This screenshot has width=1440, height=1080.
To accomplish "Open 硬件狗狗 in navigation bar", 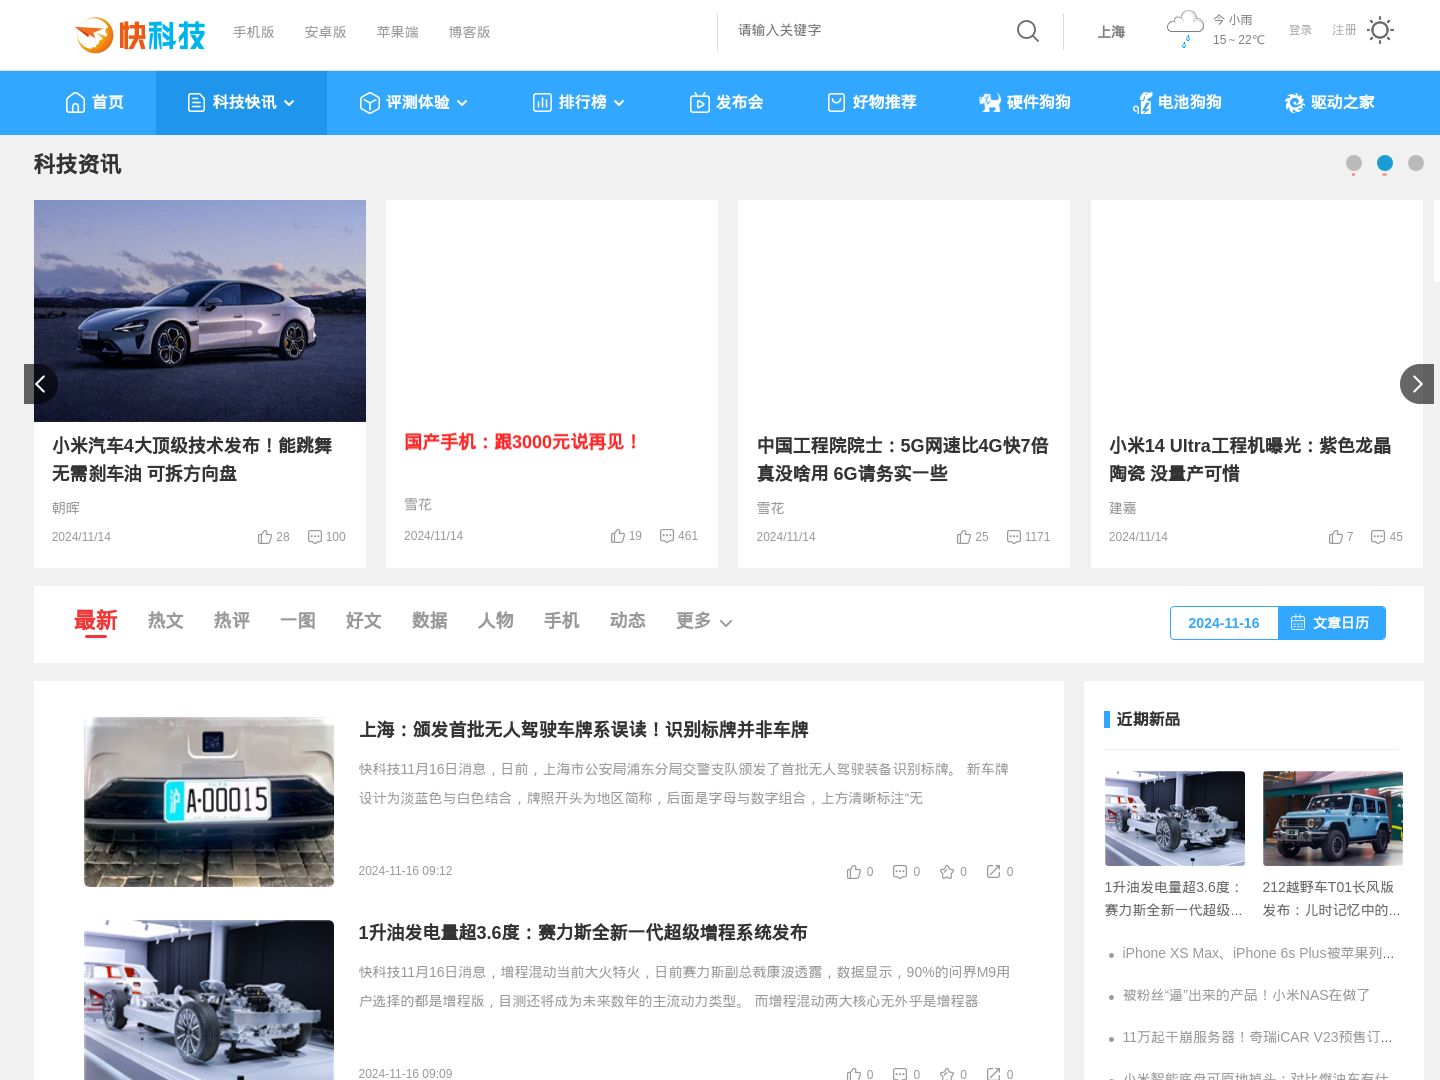I will pos(1025,102).
